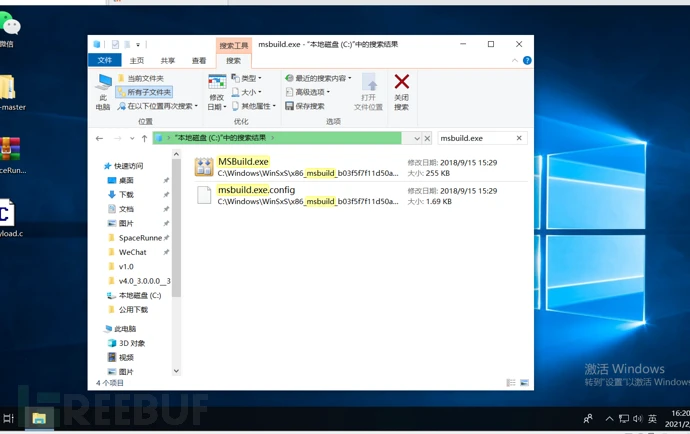Click the red X 关闭搜索 button
Screen dimensions: 690x434
(x=401, y=92)
